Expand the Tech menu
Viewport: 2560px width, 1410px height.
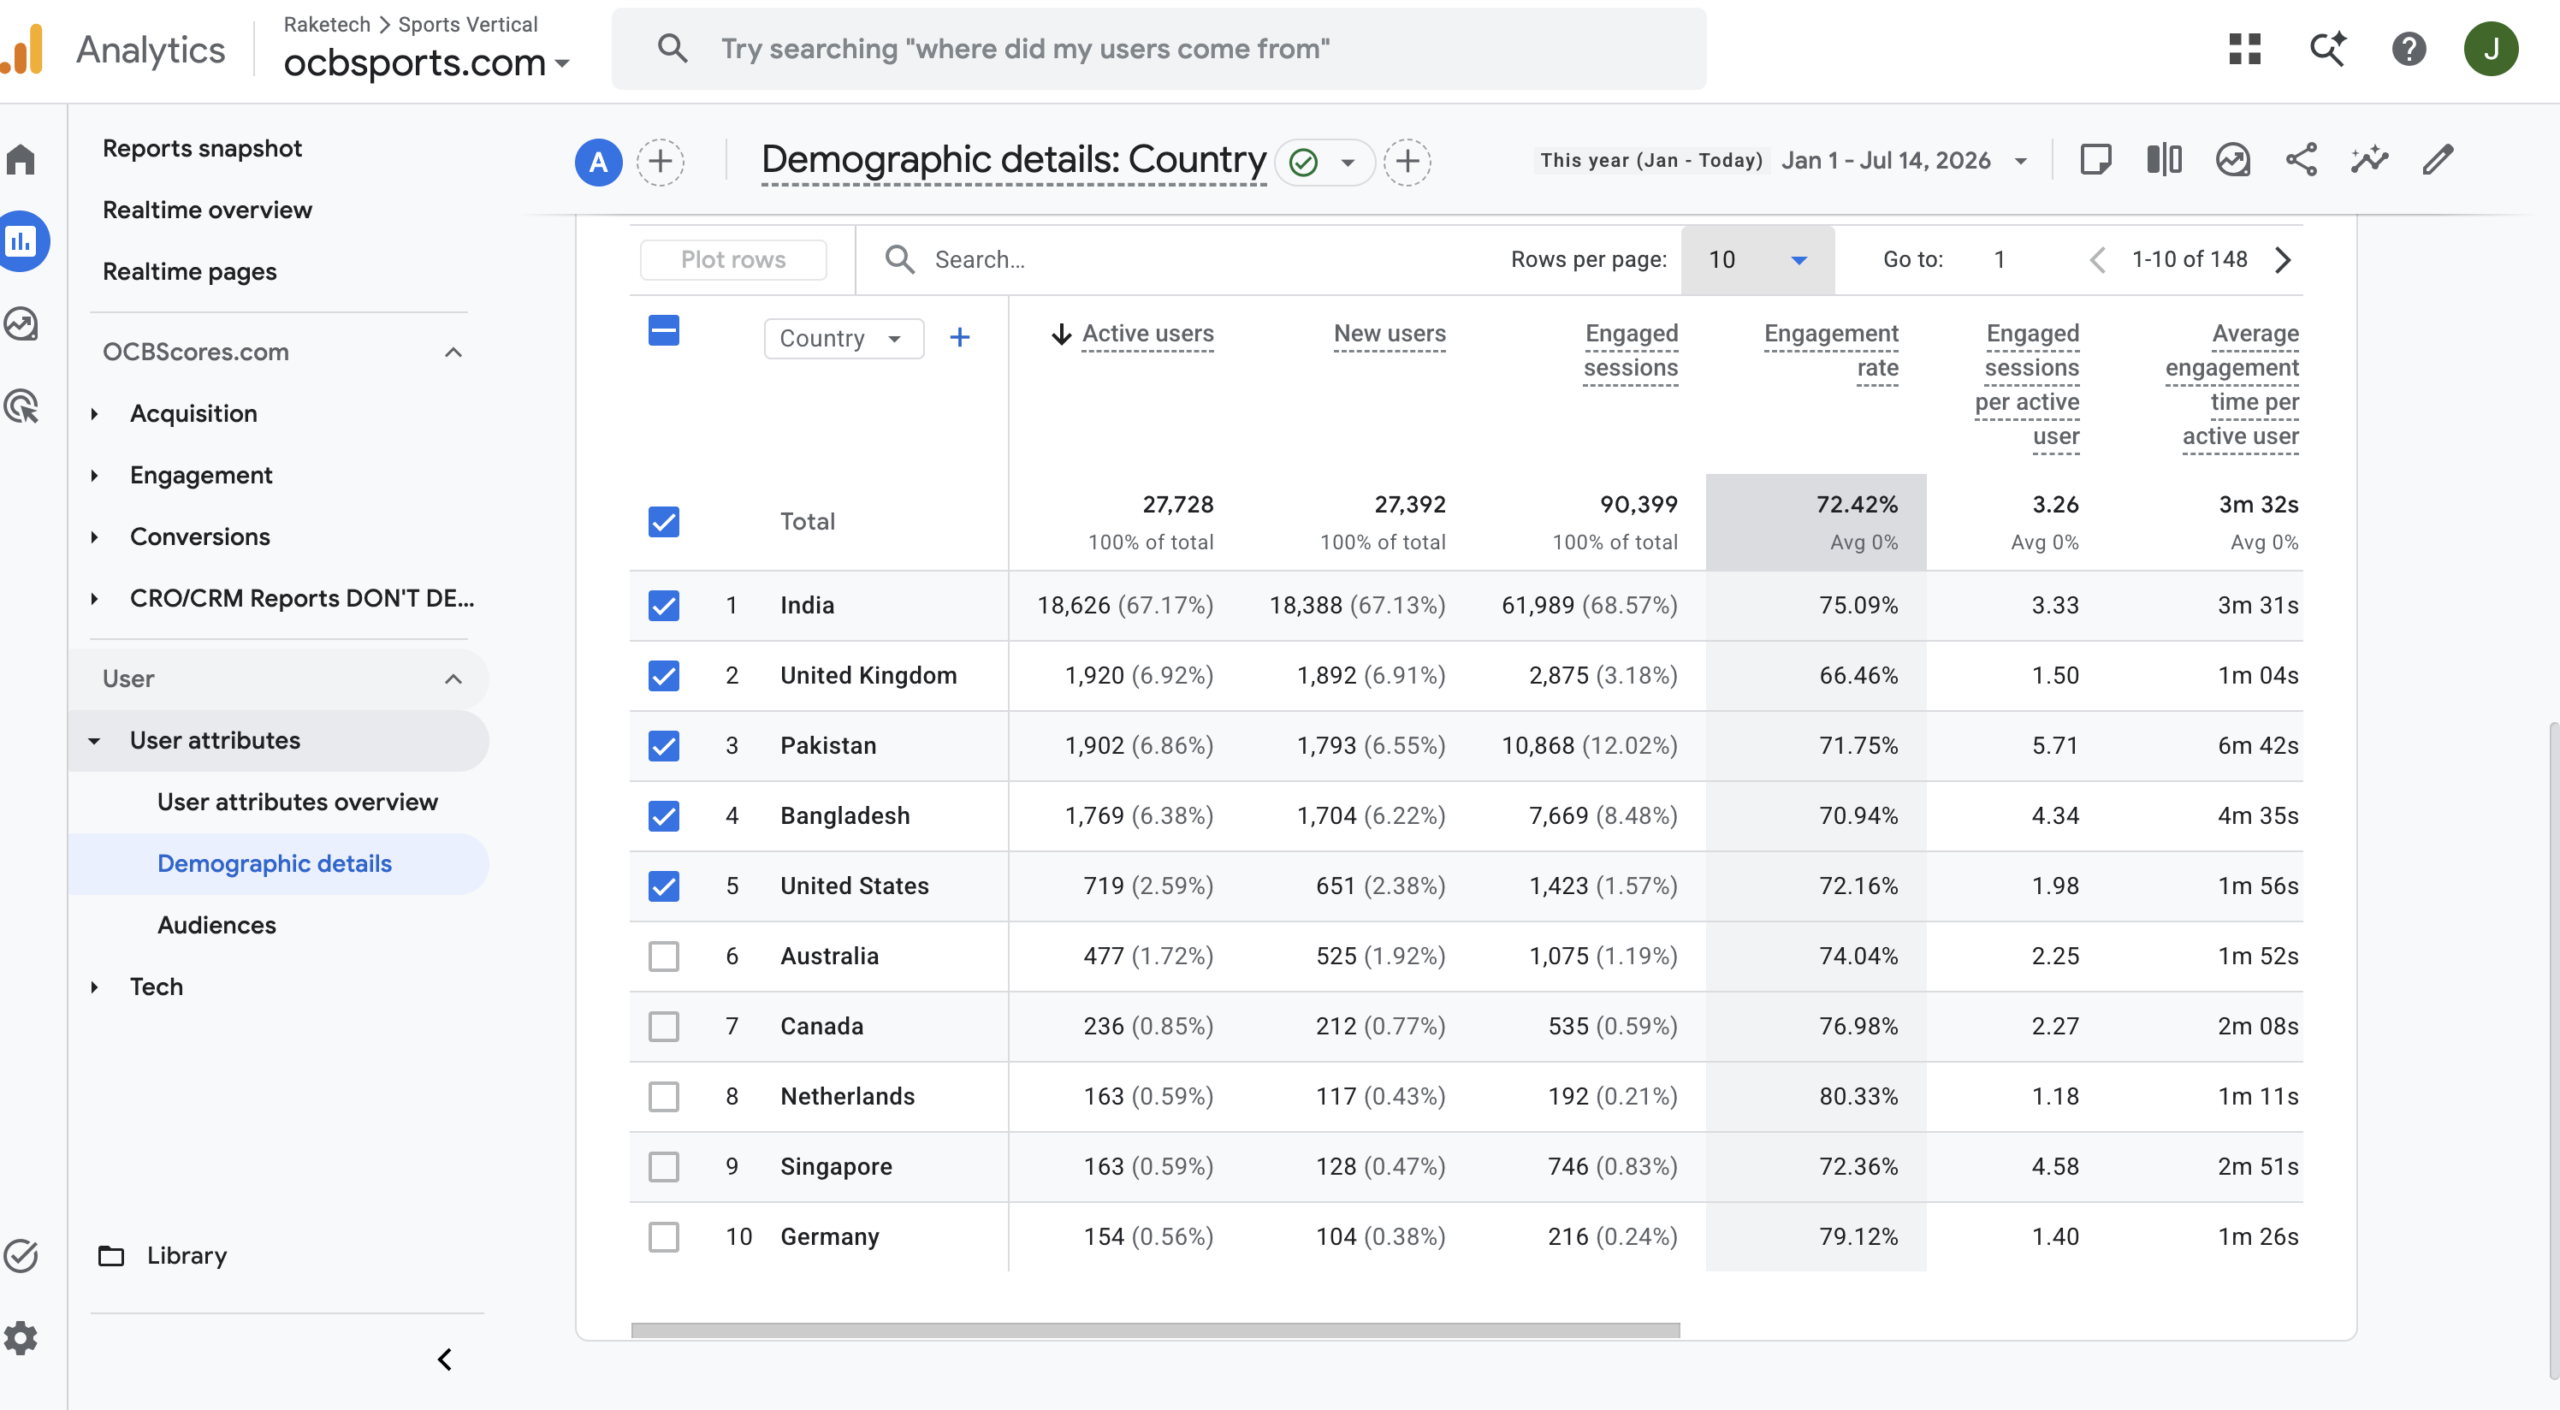pyautogui.click(x=95, y=987)
